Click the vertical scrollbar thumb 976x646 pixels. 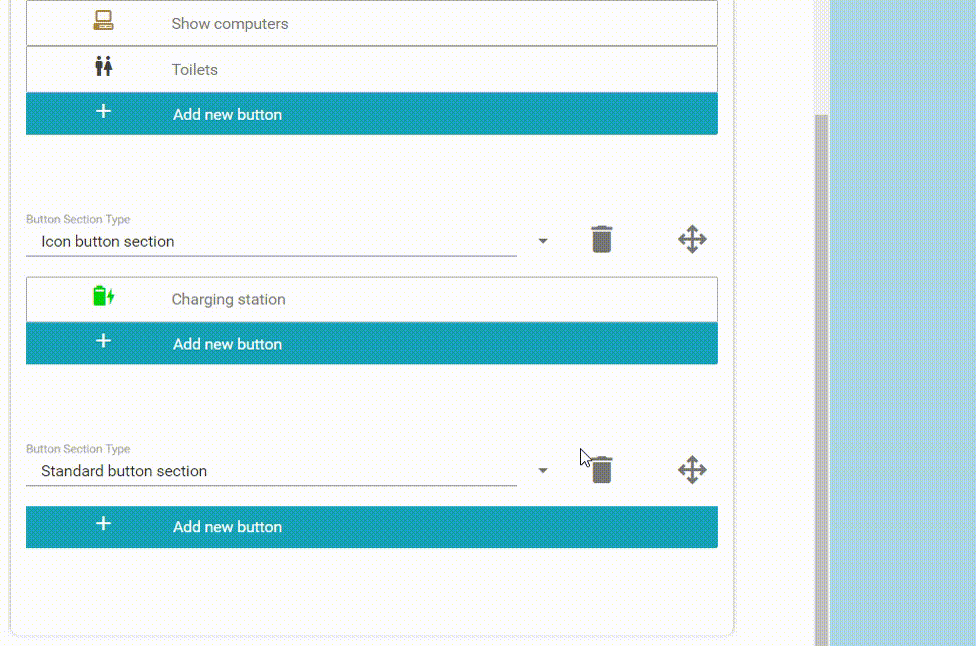pos(822,380)
